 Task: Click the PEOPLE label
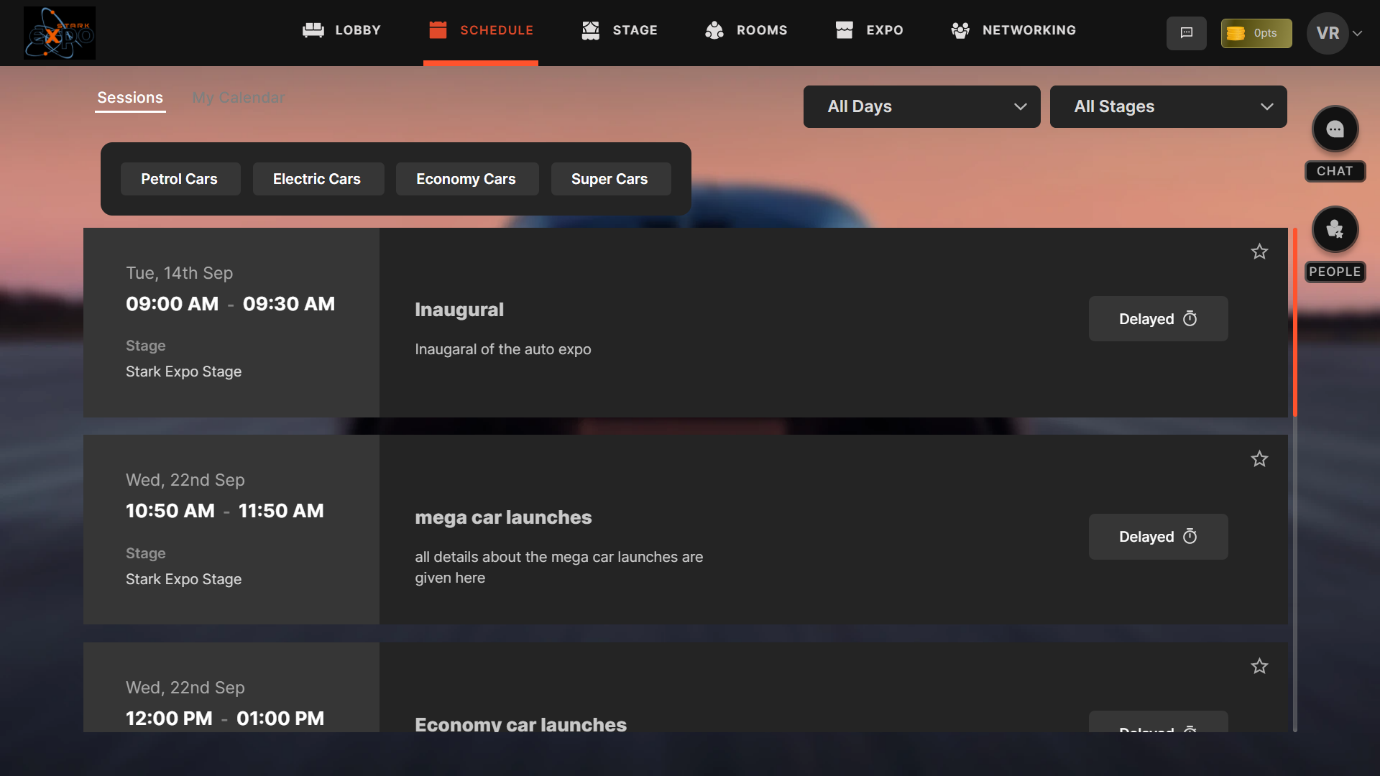point(1335,271)
